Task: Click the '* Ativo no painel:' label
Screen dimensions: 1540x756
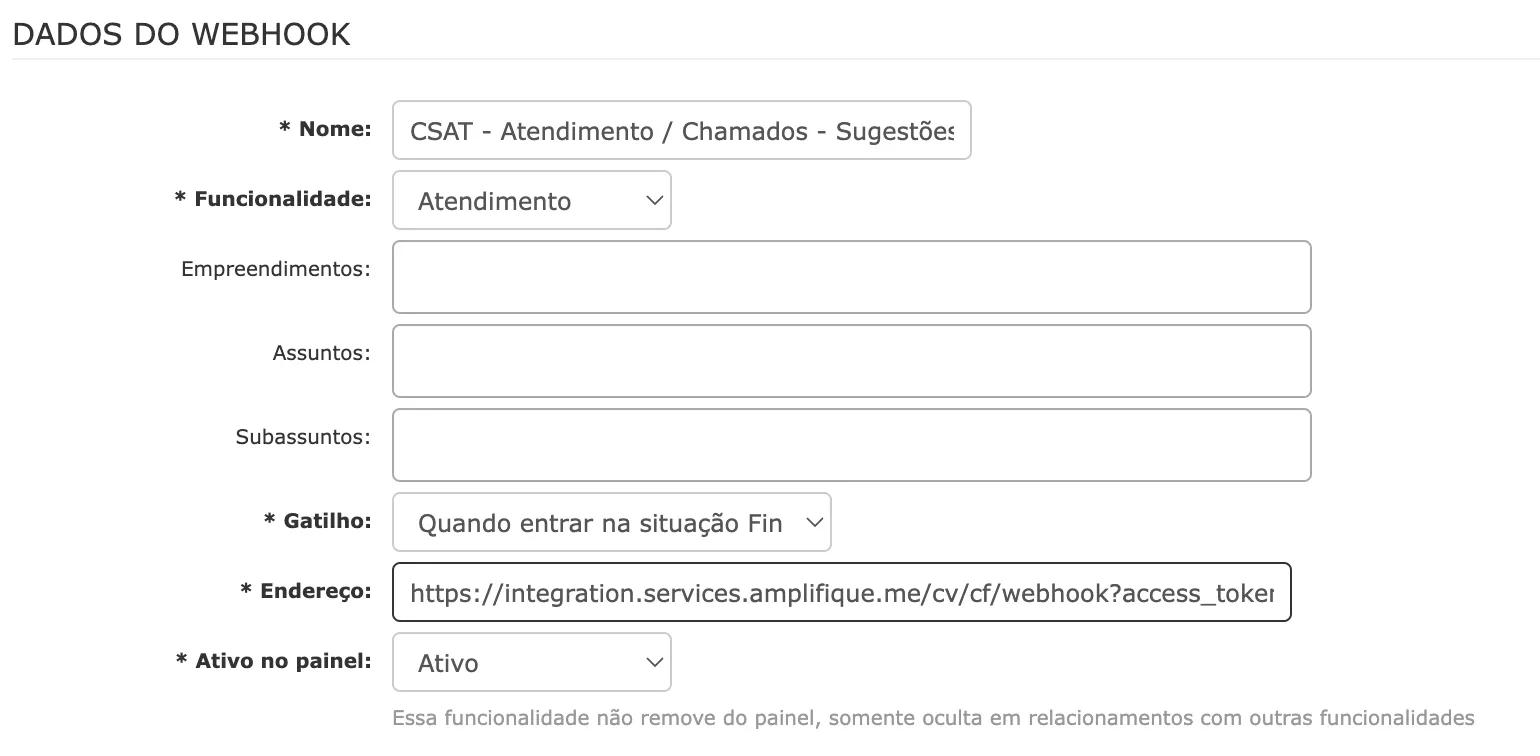Action: pyautogui.click(x=274, y=661)
